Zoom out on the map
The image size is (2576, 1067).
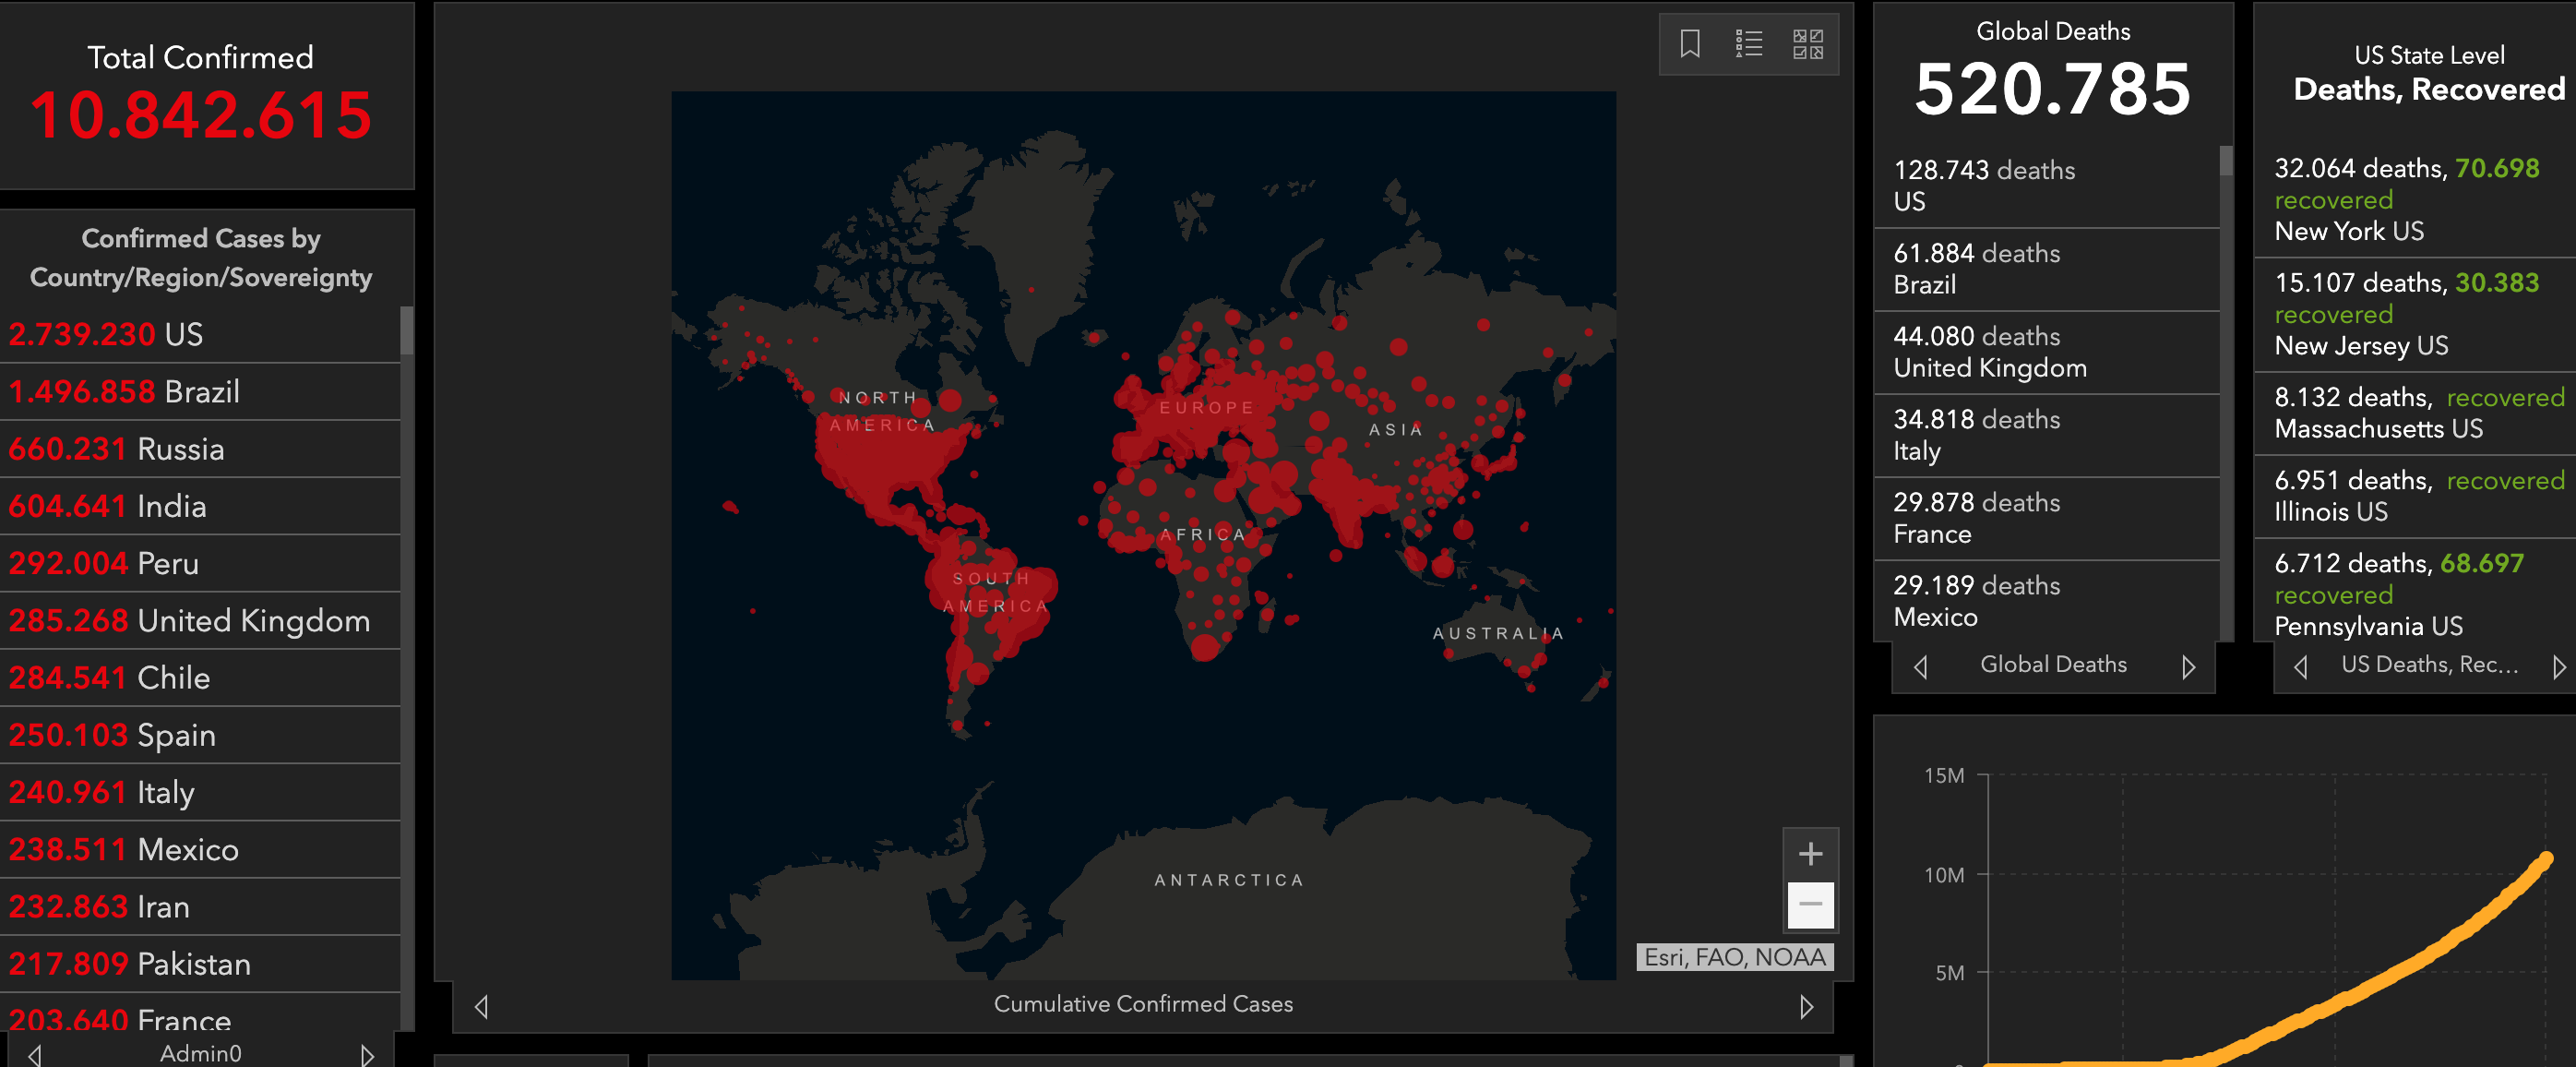click(x=1810, y=904)
